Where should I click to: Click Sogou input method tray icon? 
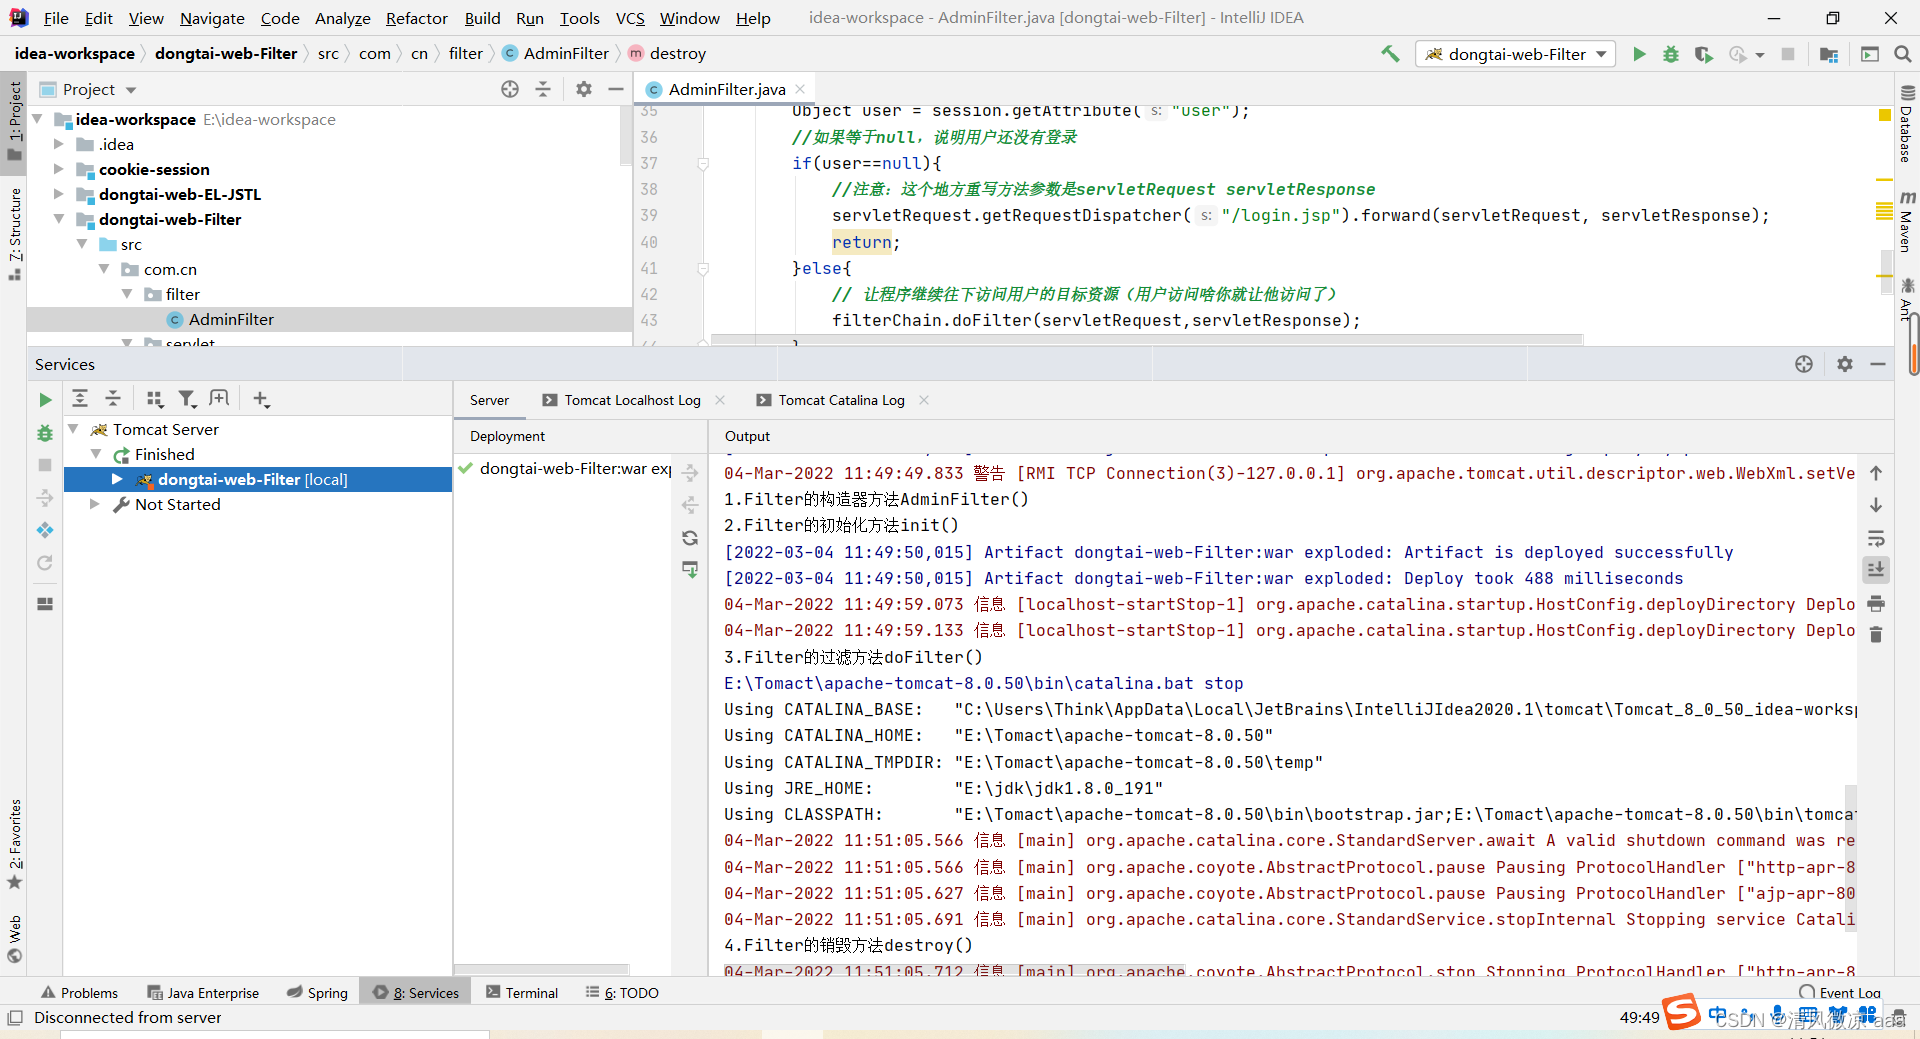[1681, 1012]
